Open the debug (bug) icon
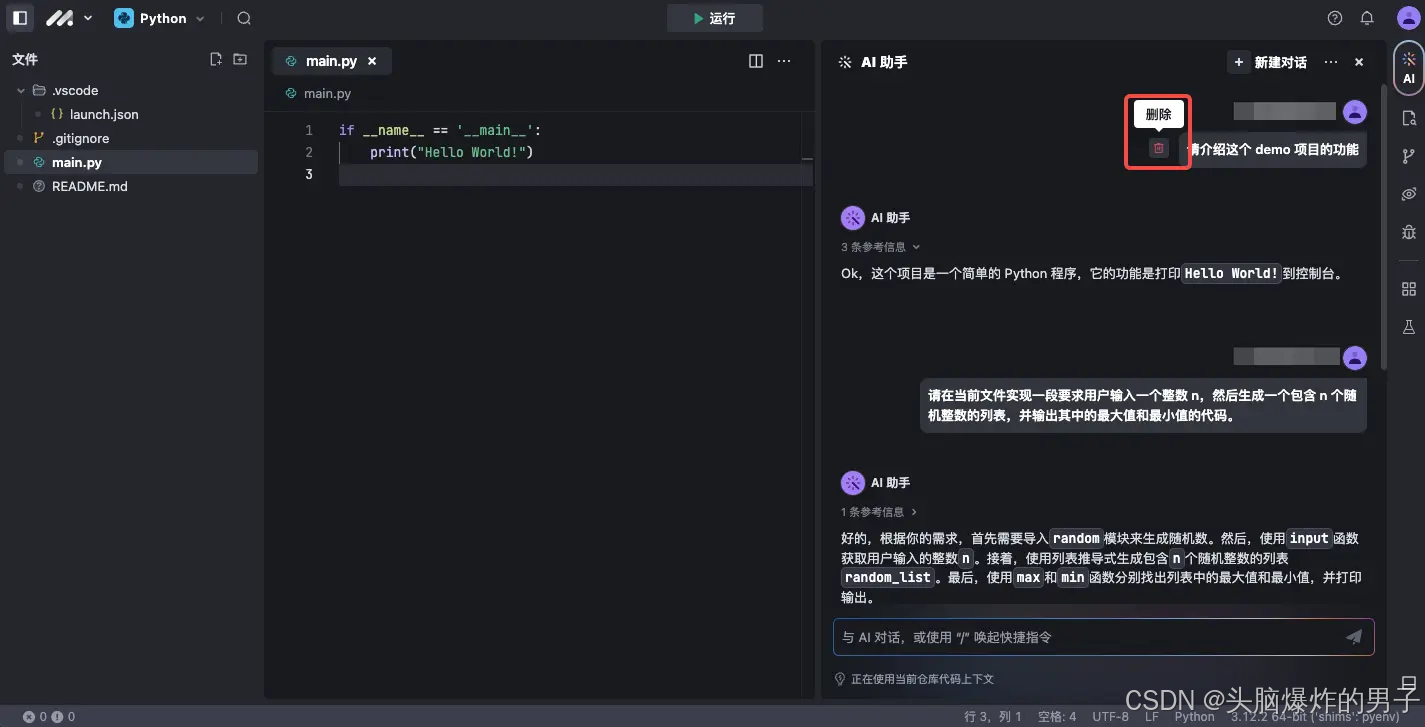Image resolution: width=1425 pixels, height=727 pixels. (x=1410, y=231)
